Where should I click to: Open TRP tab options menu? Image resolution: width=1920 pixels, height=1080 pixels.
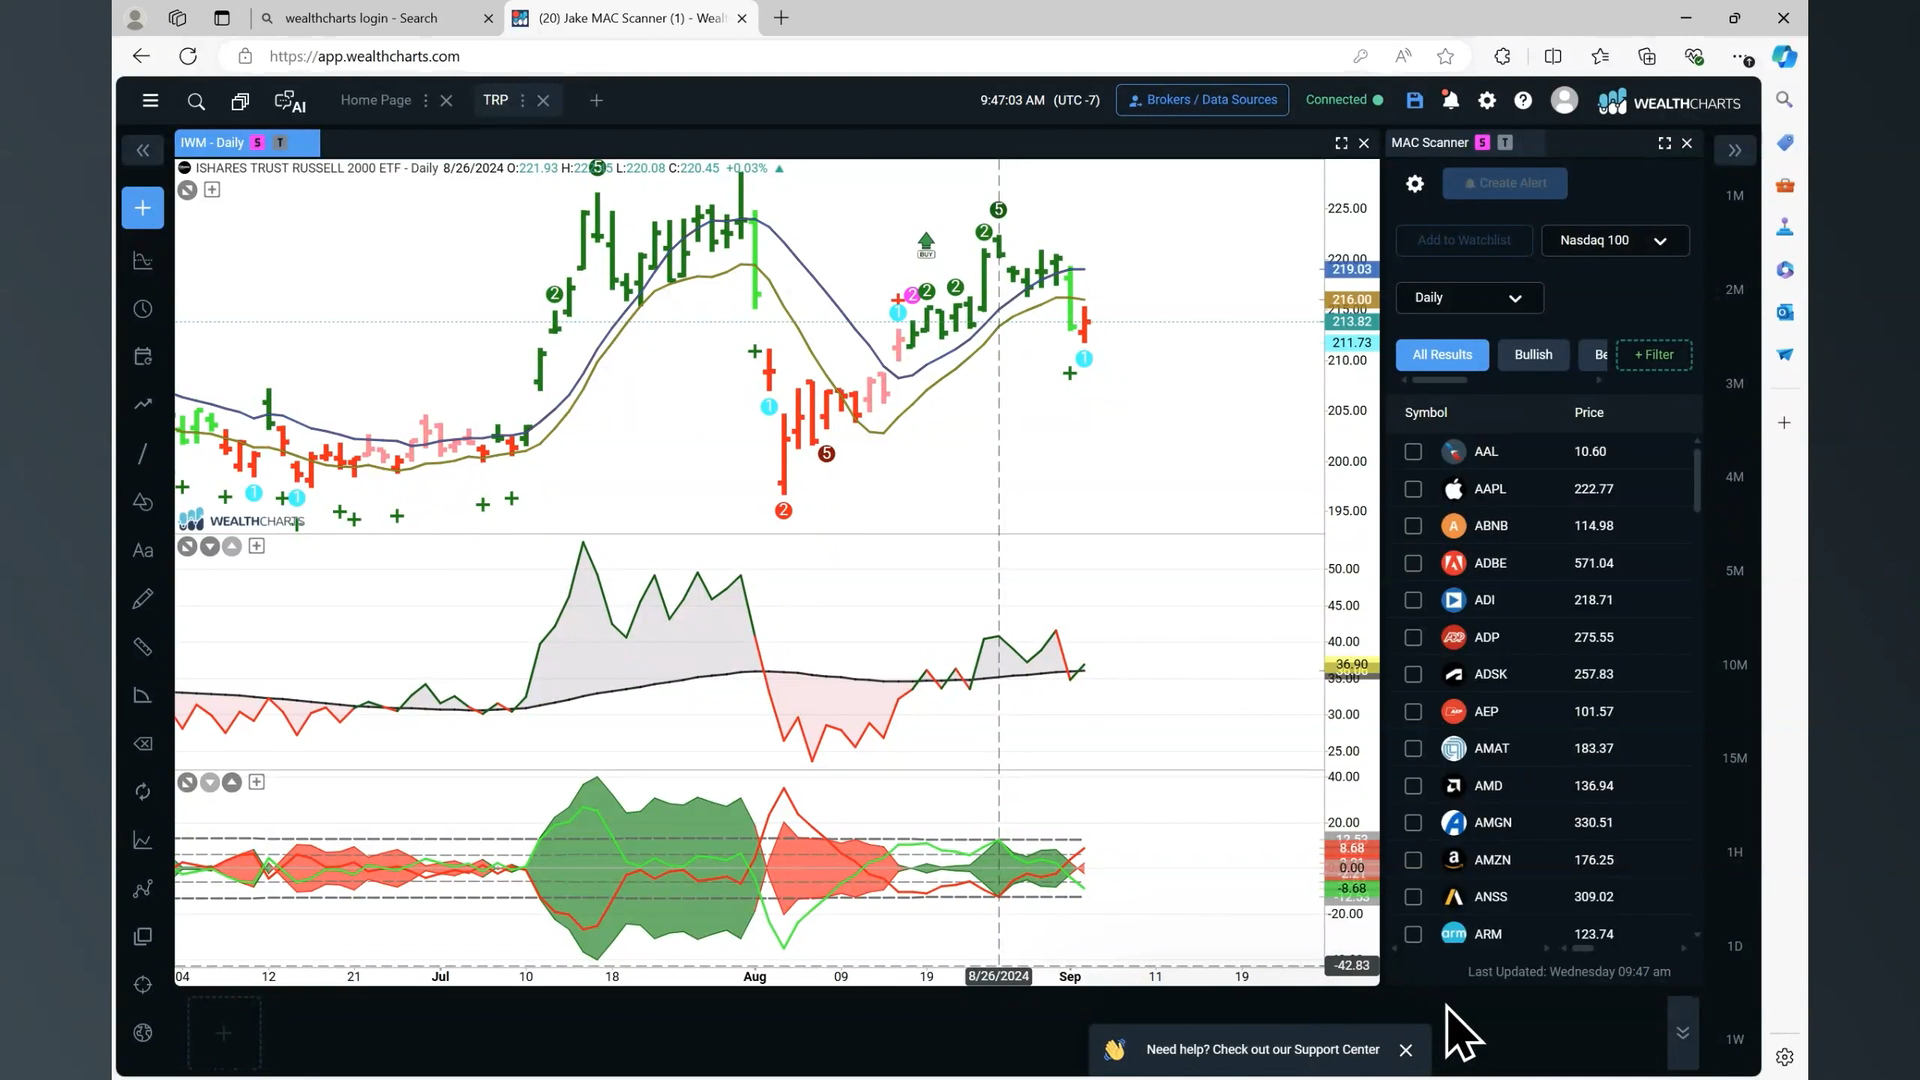click(522, 100)
